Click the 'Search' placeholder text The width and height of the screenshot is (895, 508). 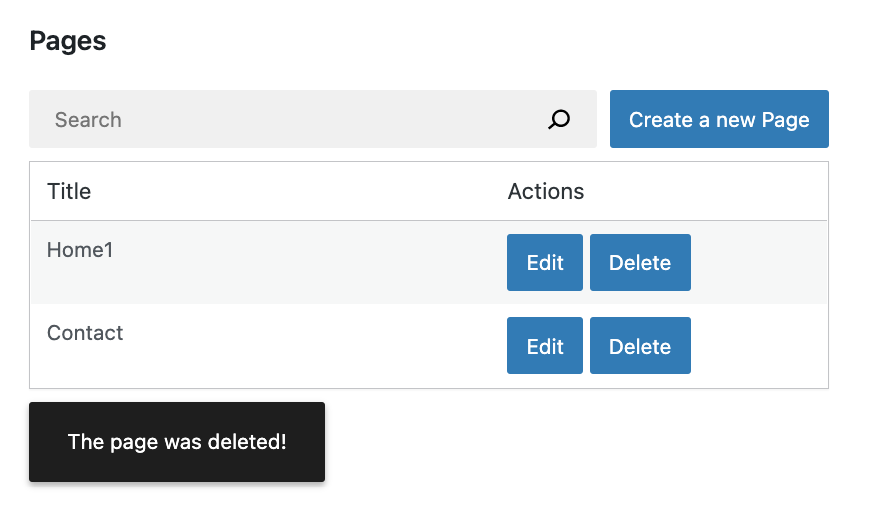(x=88, y=120)
